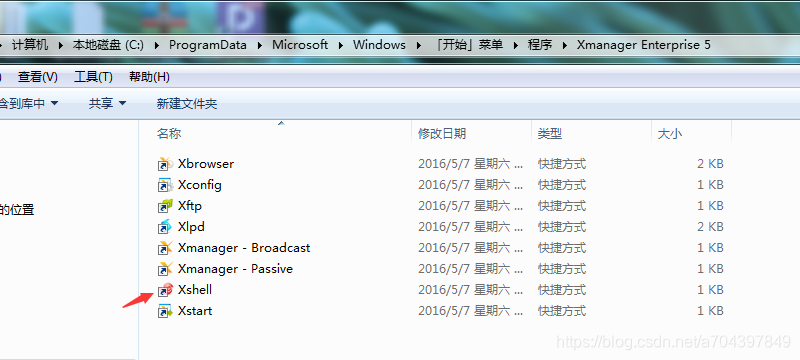Click Xmanager Enterprise 5 breadcrumb
This screenshot has height=360, width=800.
coord(643,45)
